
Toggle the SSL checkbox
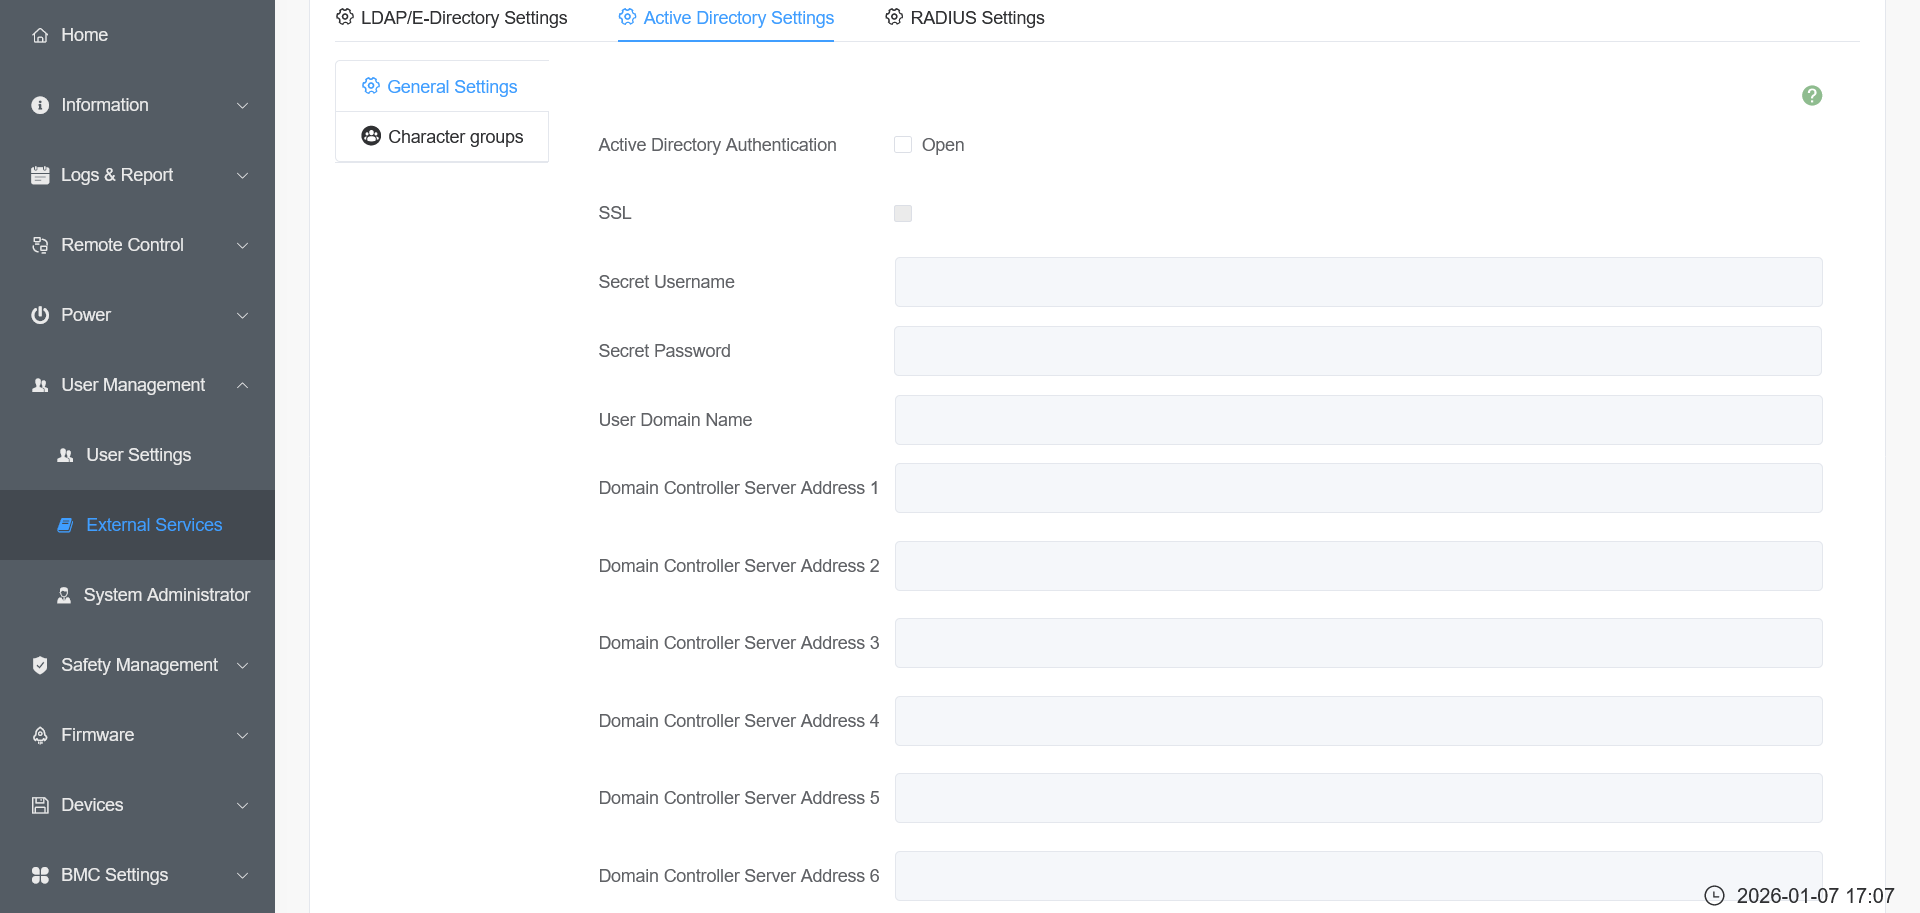(x=903, y=213)
